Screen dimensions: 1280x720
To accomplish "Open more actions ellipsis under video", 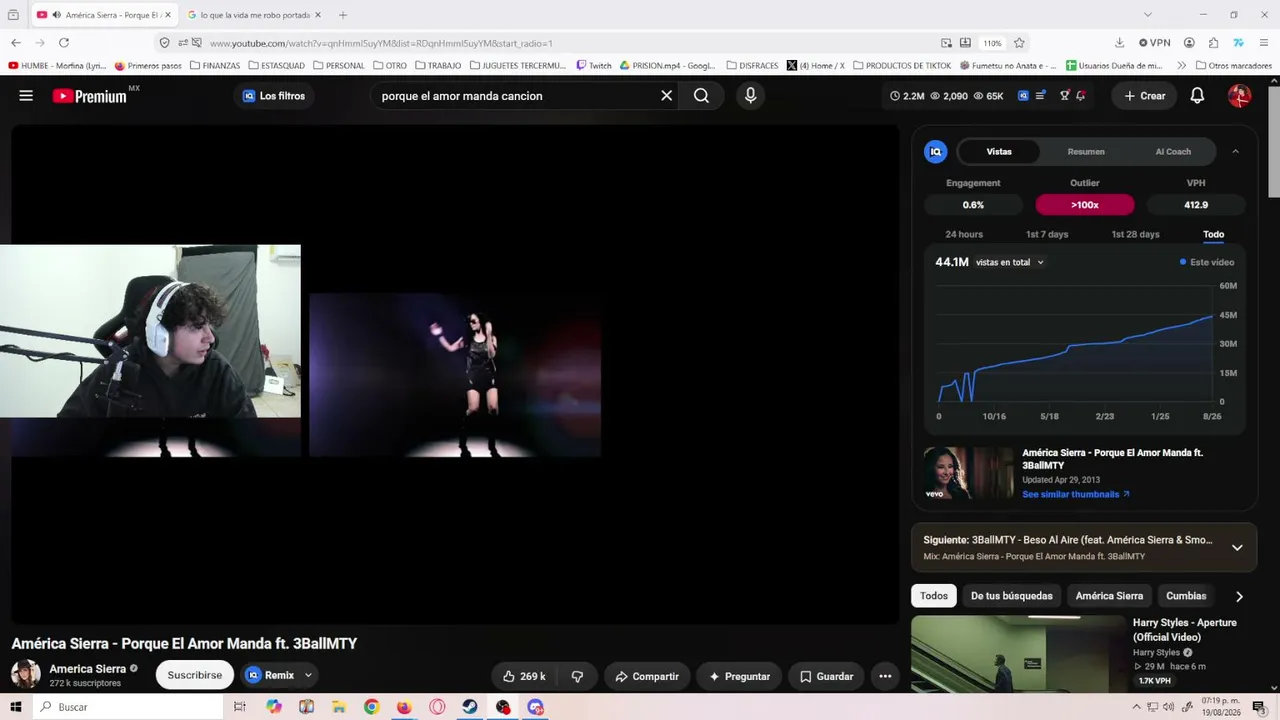I will pos(885,676).
